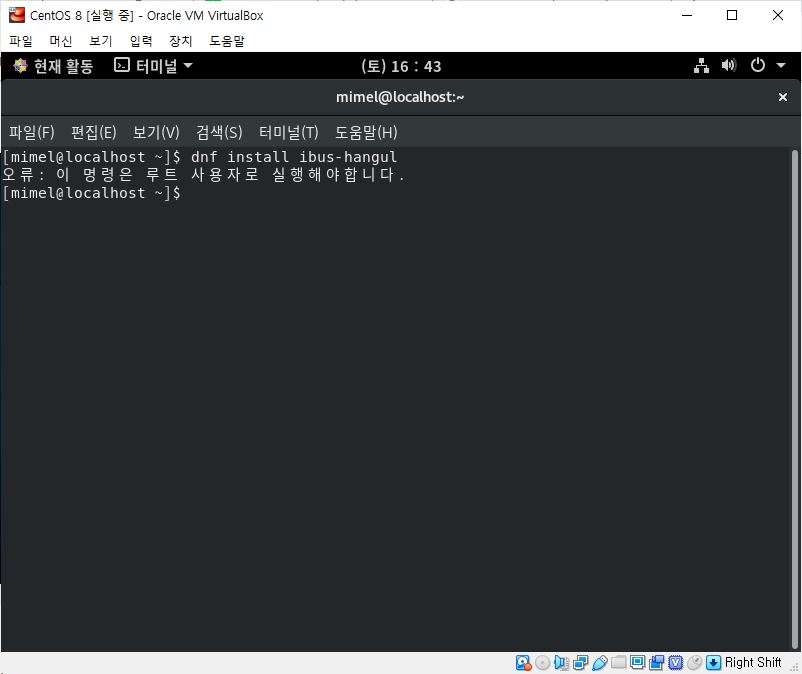This screenshot has height=674, width=802.
Task: Click the hard disk activity status icon
Action: tap(523, 663)
